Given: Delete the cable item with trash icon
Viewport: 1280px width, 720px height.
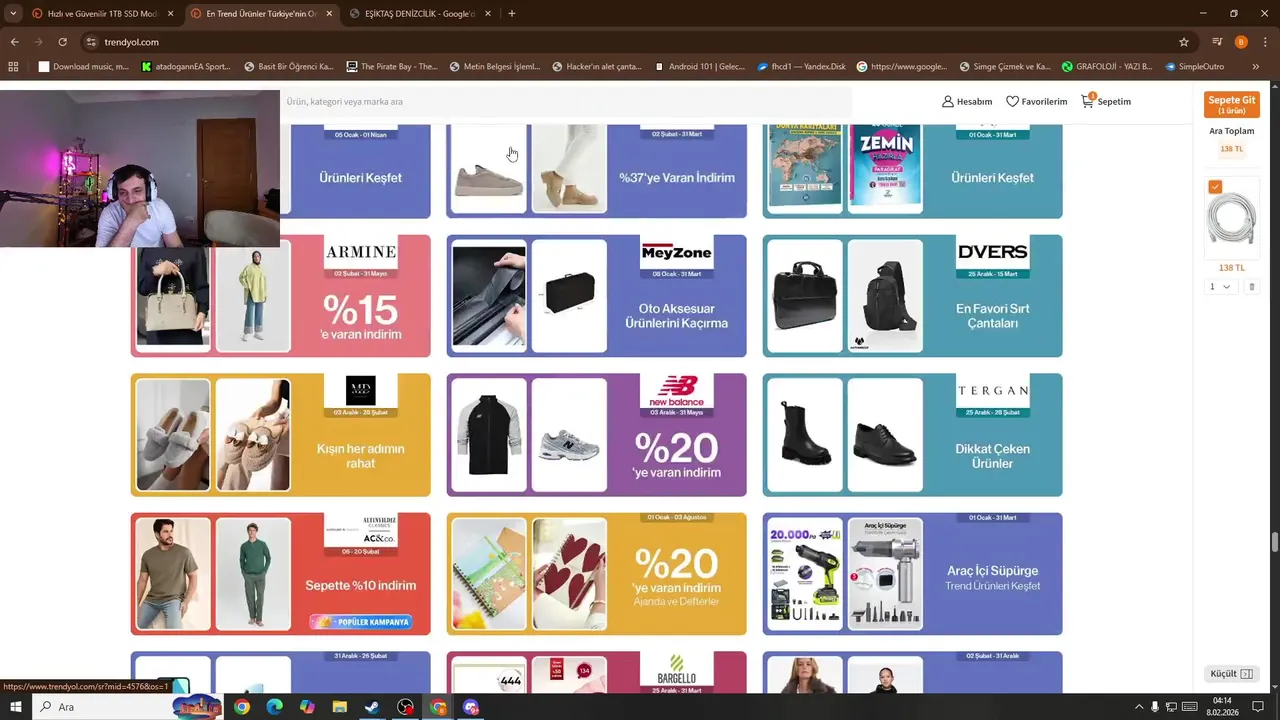Looking at the screenshot, I should point(1251,287).
